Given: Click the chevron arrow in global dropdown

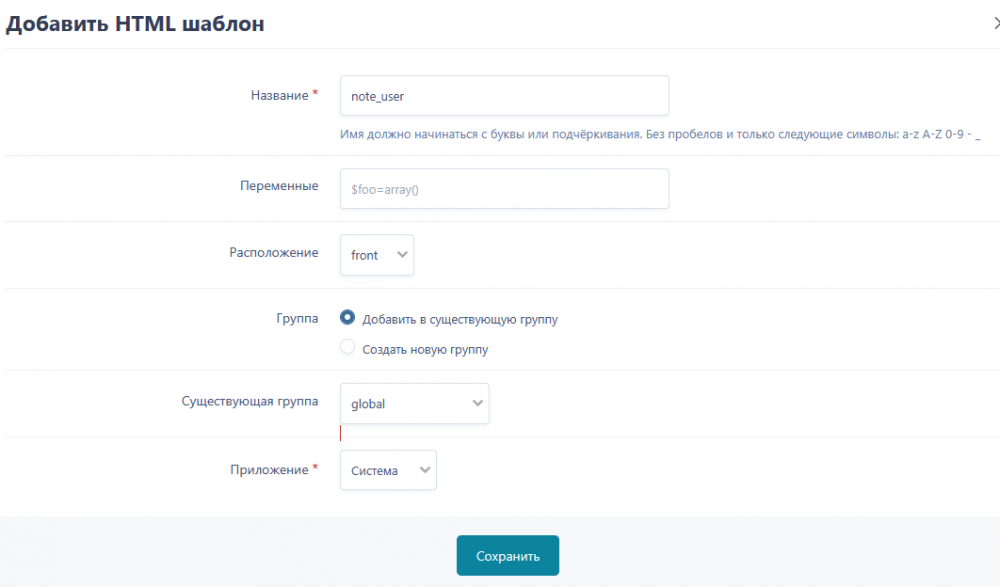Looking at the screenshot, I should (x=478, y=403).
